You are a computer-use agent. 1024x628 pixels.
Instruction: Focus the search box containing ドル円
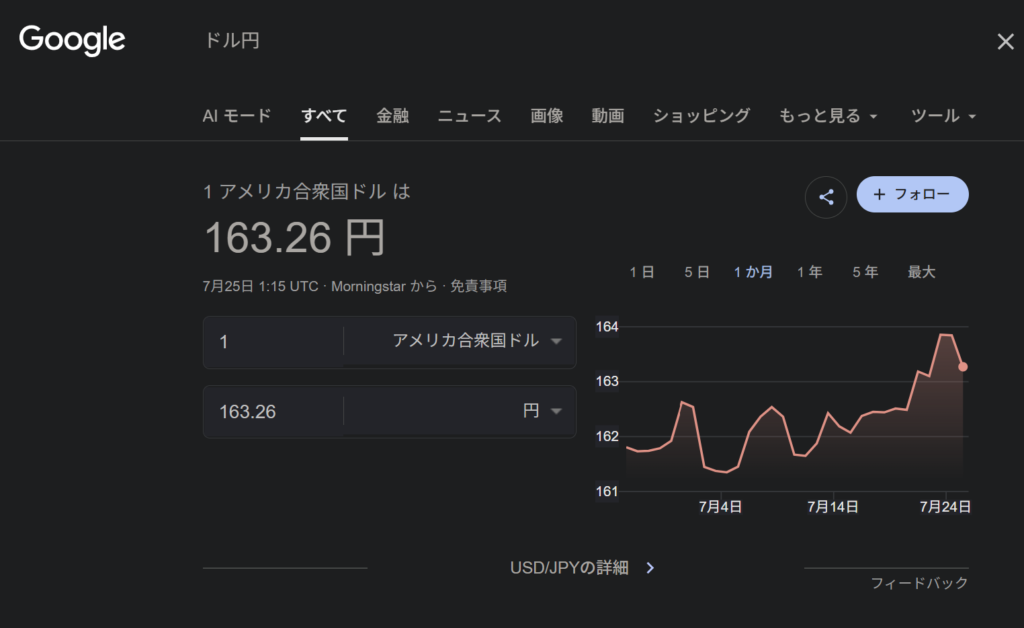click(x=232, y=40)
